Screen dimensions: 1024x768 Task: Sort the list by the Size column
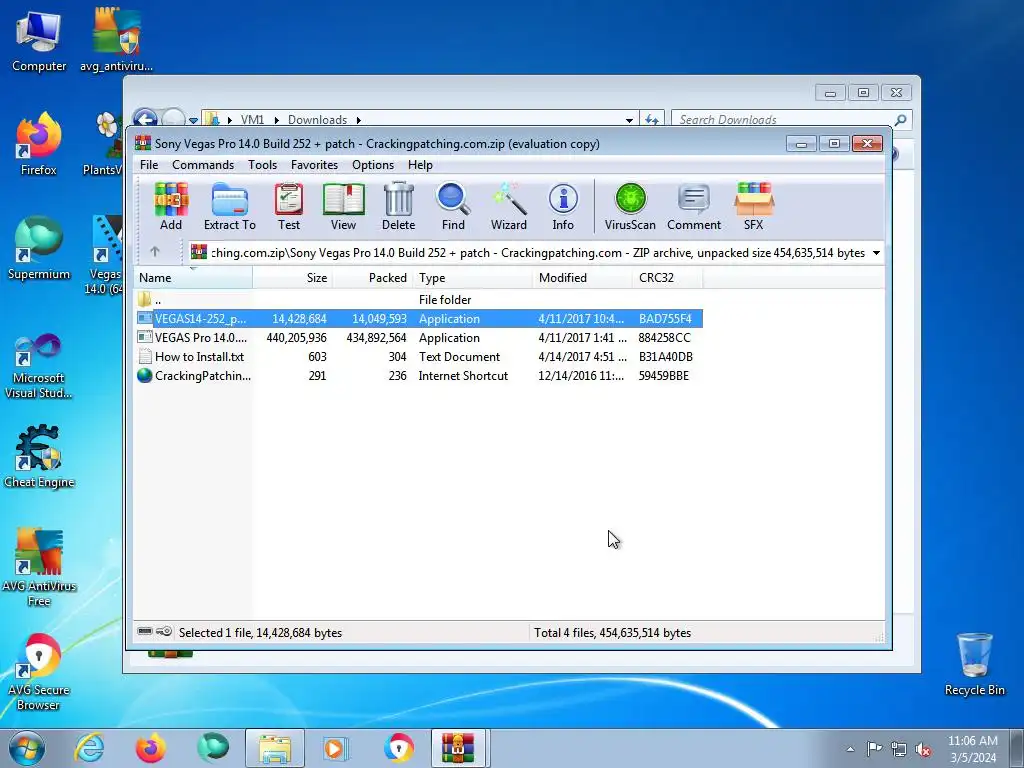[293, 278]
